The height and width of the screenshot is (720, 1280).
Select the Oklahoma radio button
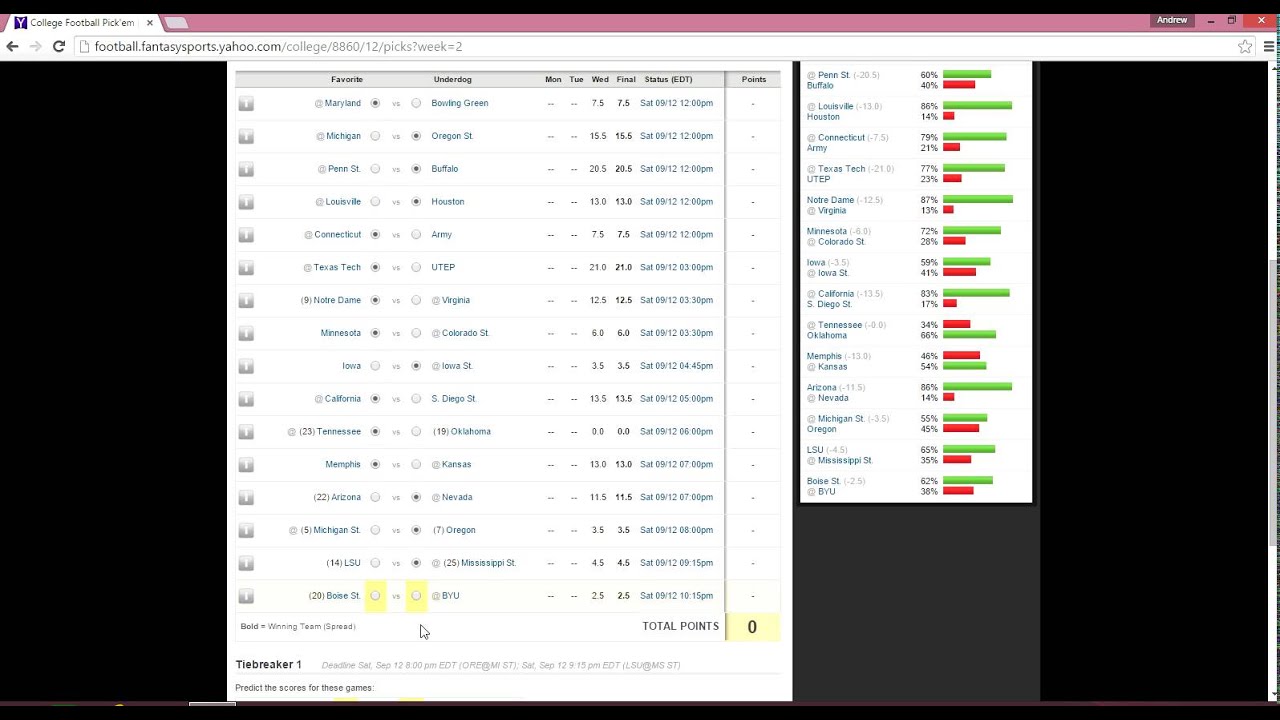click(416, 432)
